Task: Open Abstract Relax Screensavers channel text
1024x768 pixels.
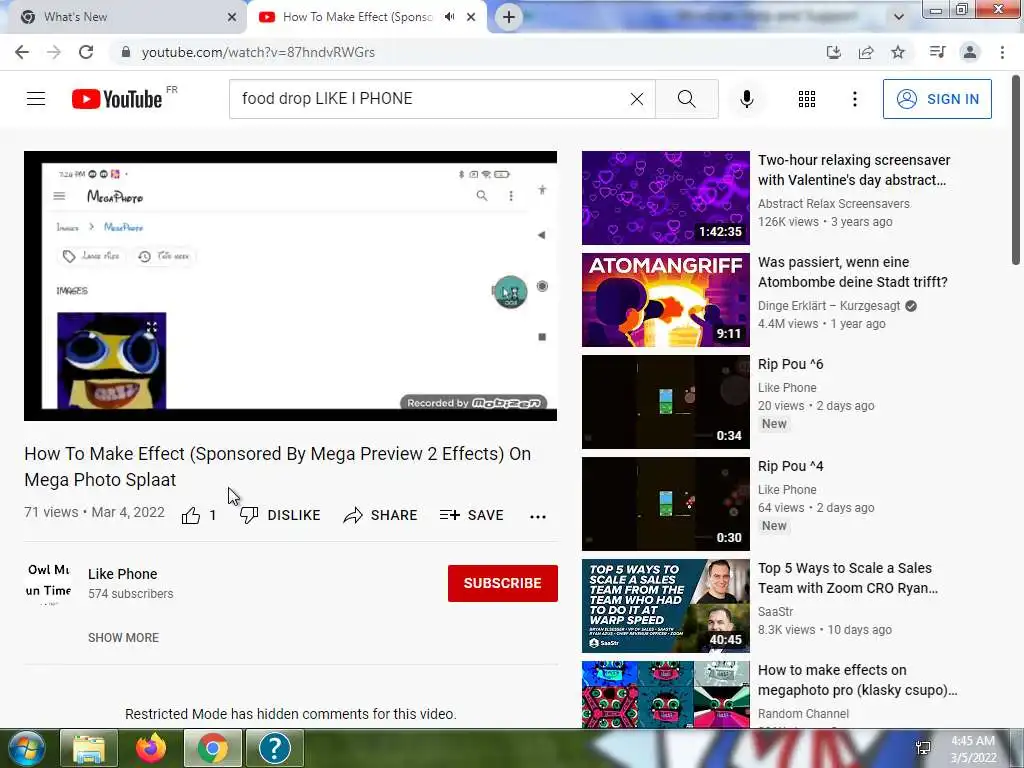Action: [833, 204]
